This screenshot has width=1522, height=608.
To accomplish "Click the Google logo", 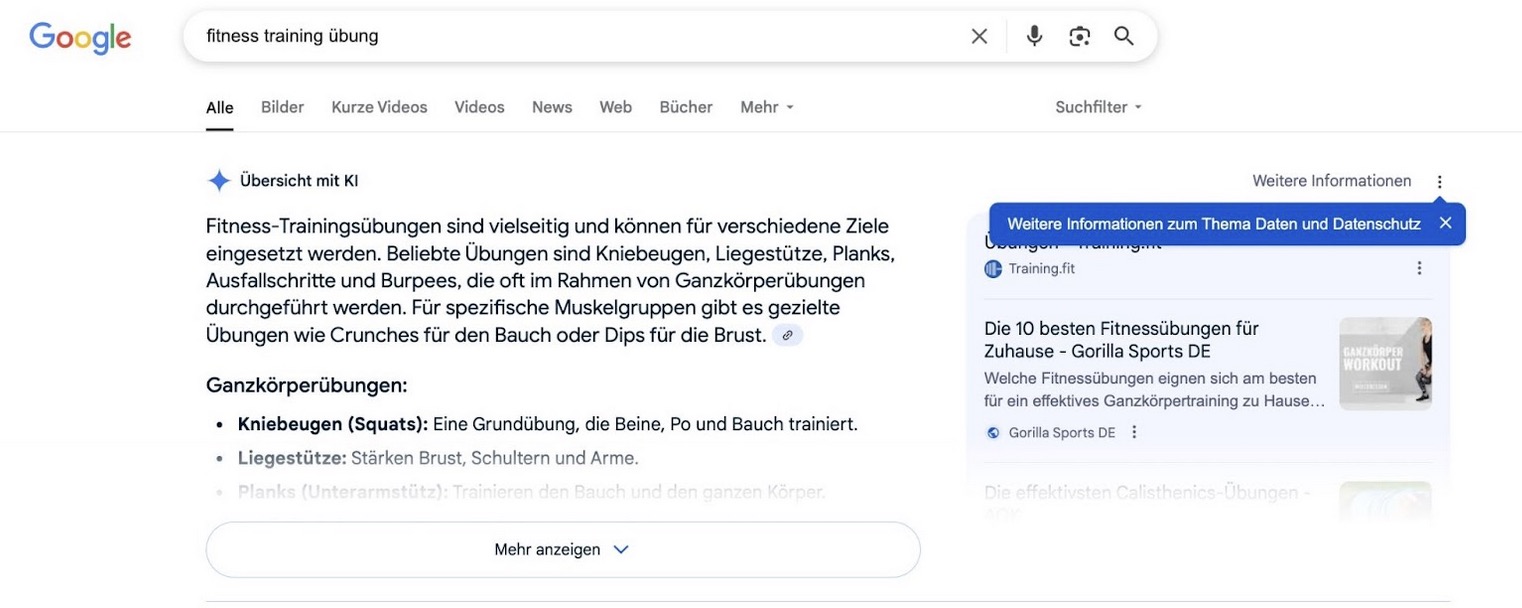I will pyautogui.click(x=80, y=38).
